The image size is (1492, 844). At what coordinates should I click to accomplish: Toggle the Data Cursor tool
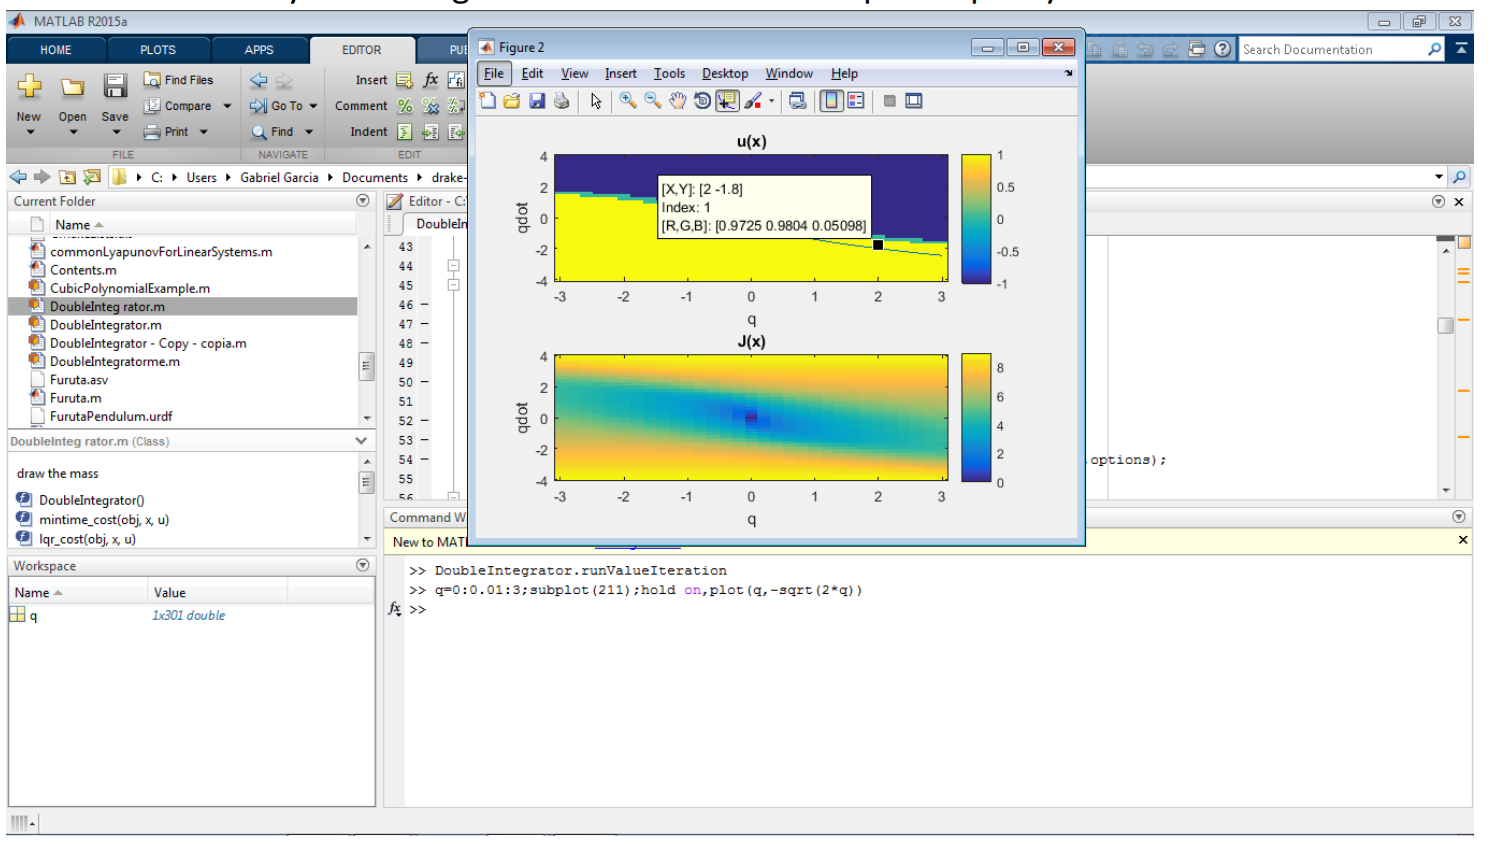(x=727, y=101)
